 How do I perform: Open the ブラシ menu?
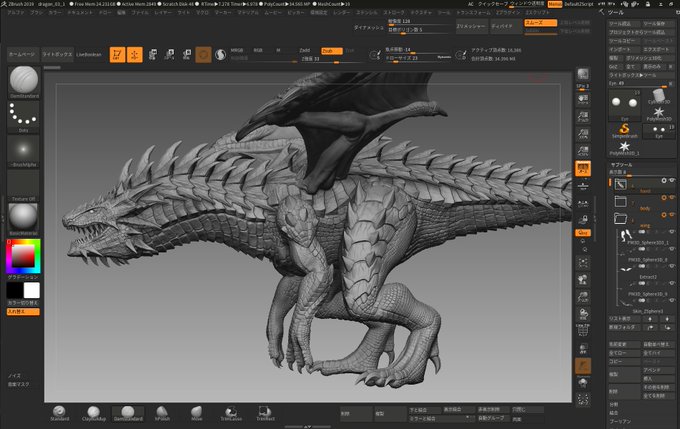36,13
